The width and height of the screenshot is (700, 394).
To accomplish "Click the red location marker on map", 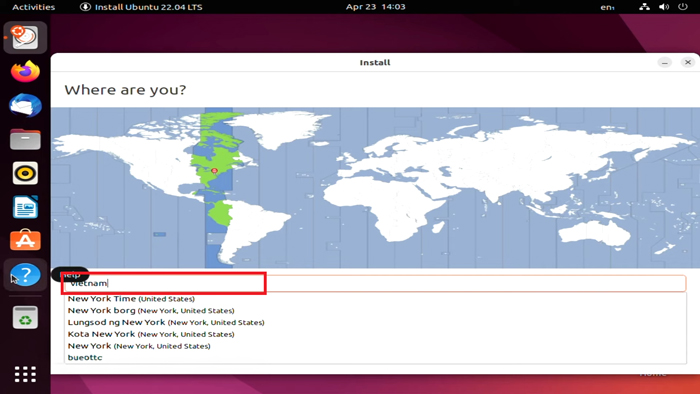I will (214, 171).
